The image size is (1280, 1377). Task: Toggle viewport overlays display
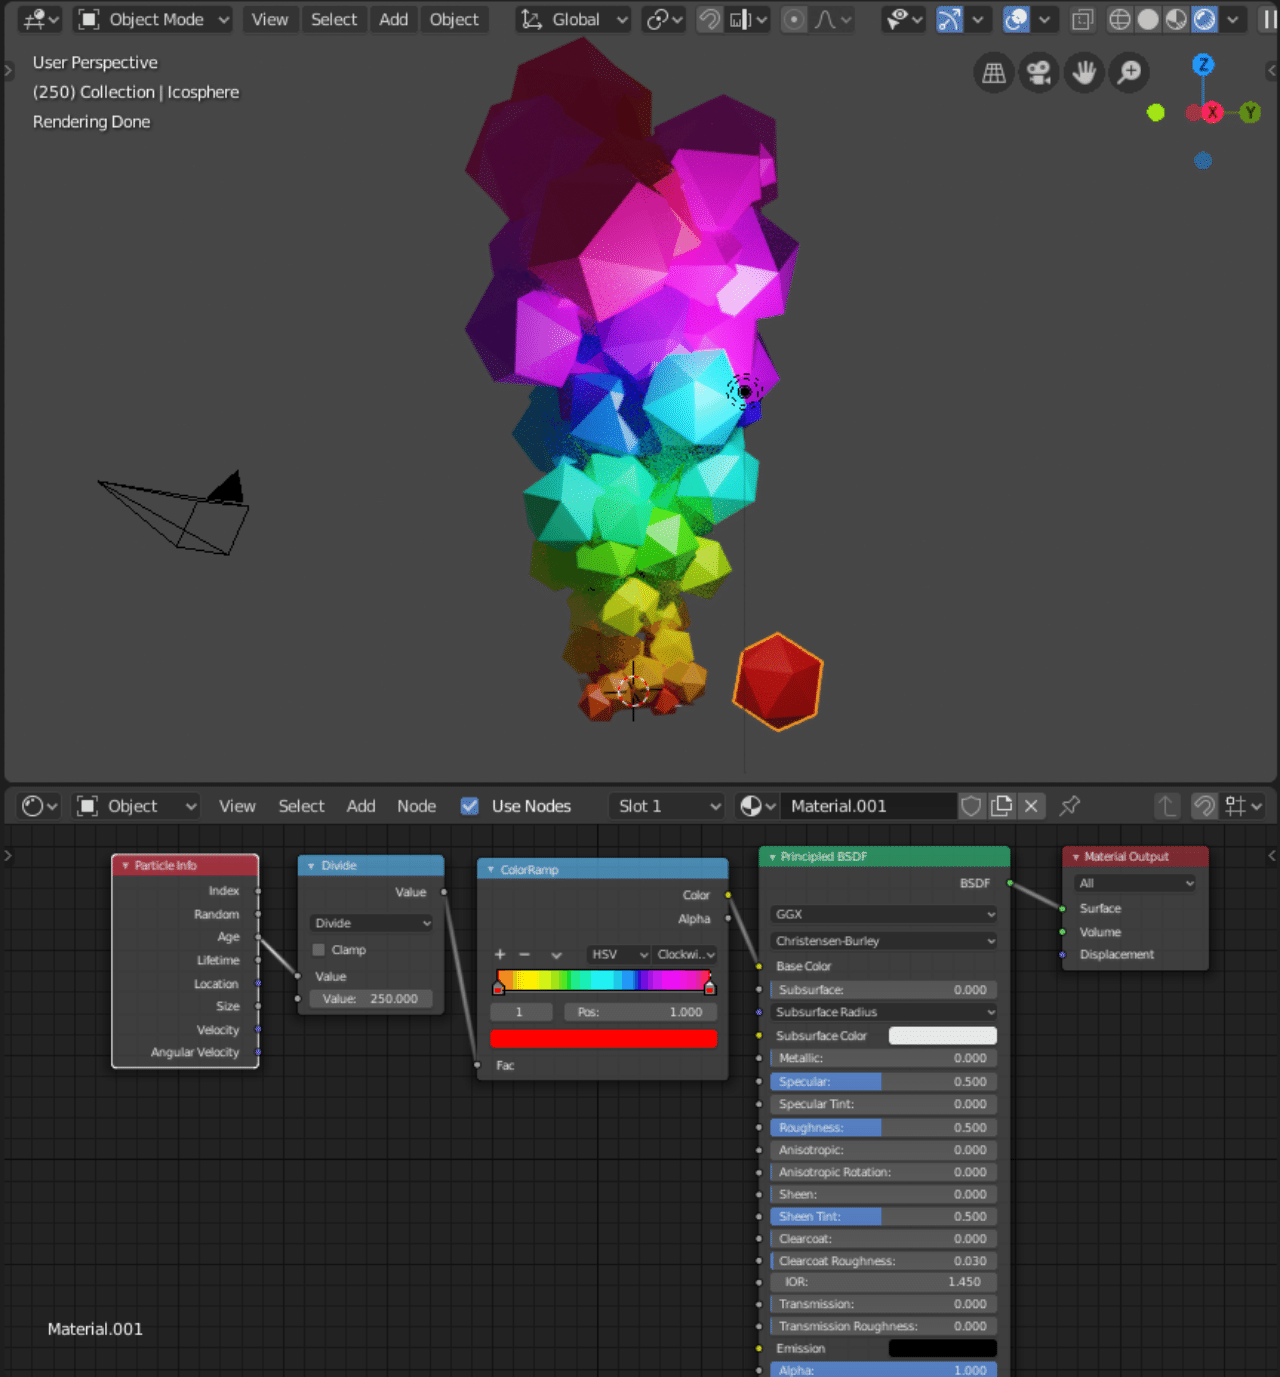(1016, 19)
